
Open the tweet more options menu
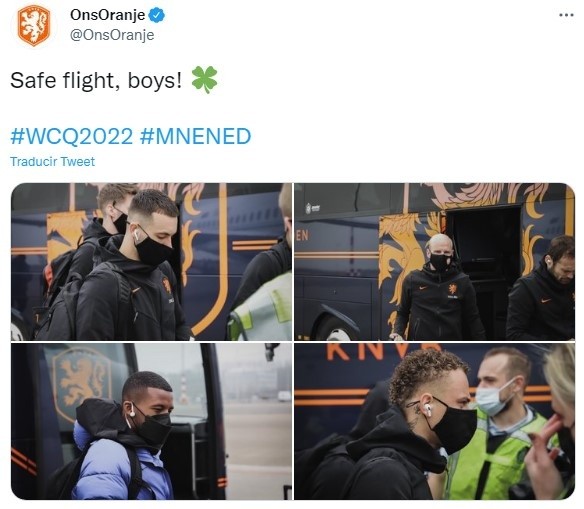(566, 15)
